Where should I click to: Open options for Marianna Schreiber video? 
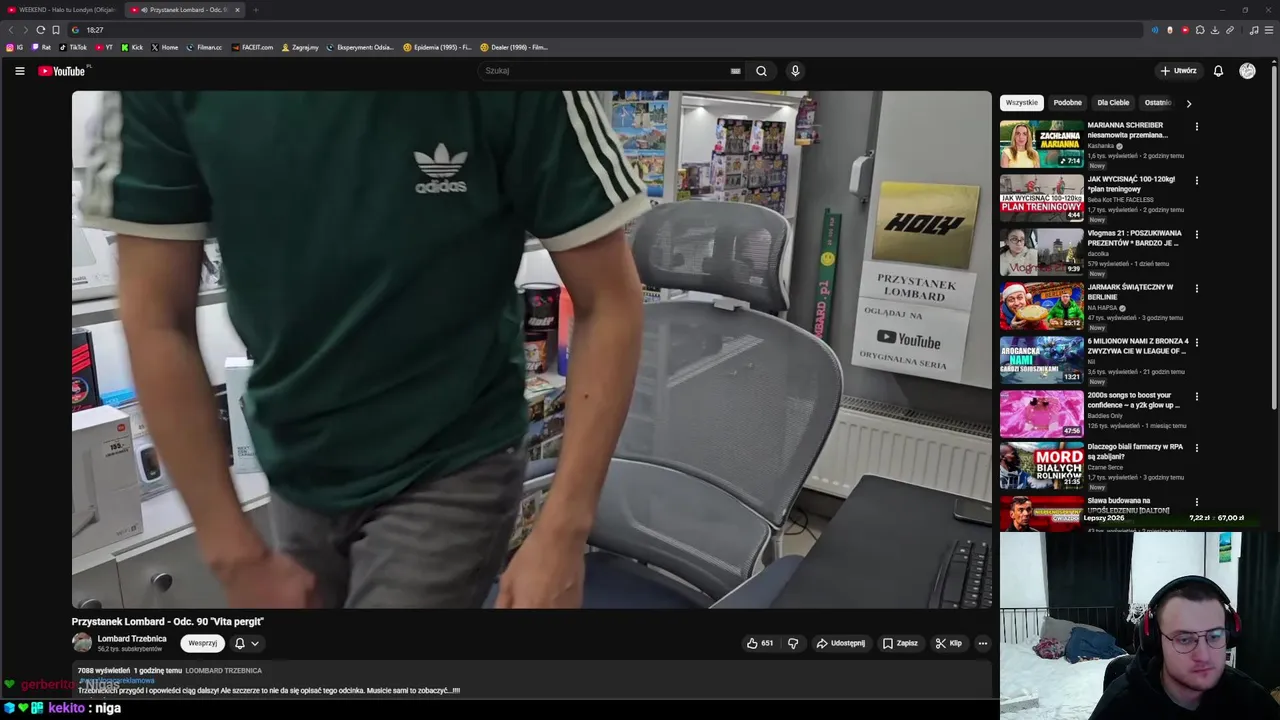click(x=1196, y=127)
